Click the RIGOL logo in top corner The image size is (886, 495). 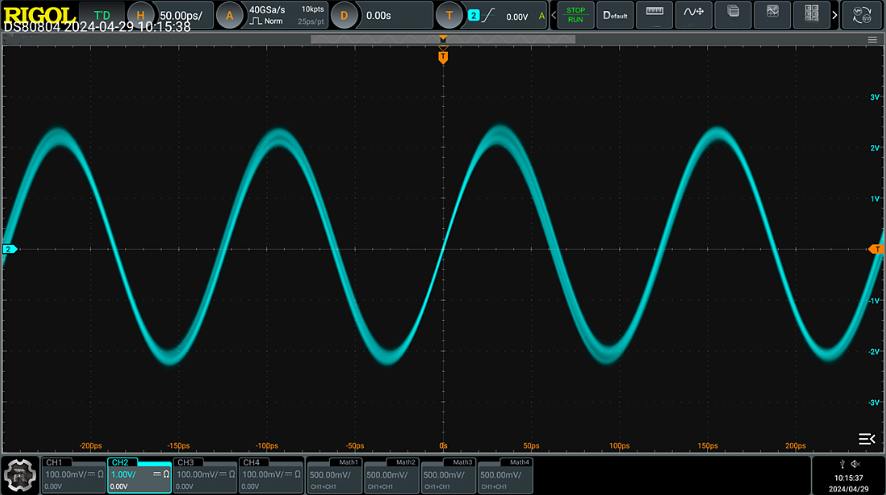(x=39, y=15)
